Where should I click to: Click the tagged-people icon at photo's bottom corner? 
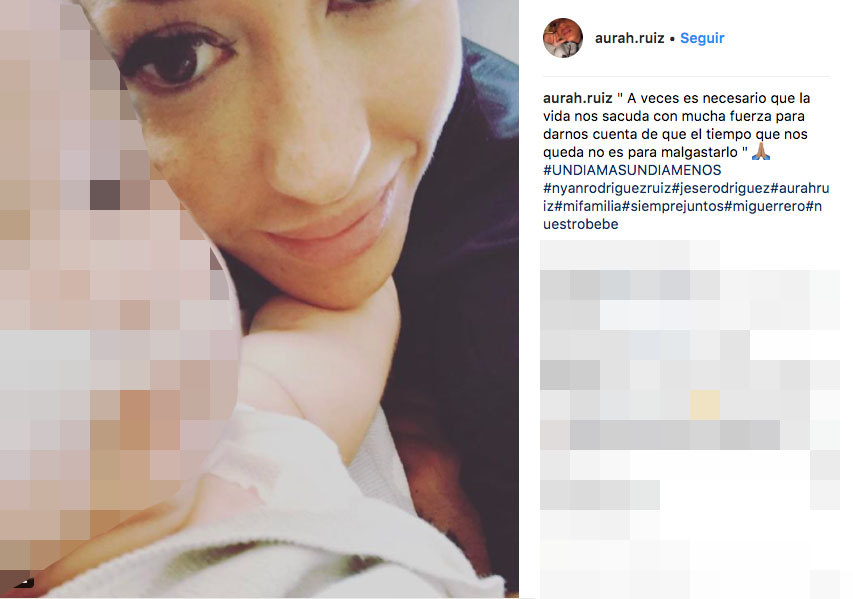[22, 583]
